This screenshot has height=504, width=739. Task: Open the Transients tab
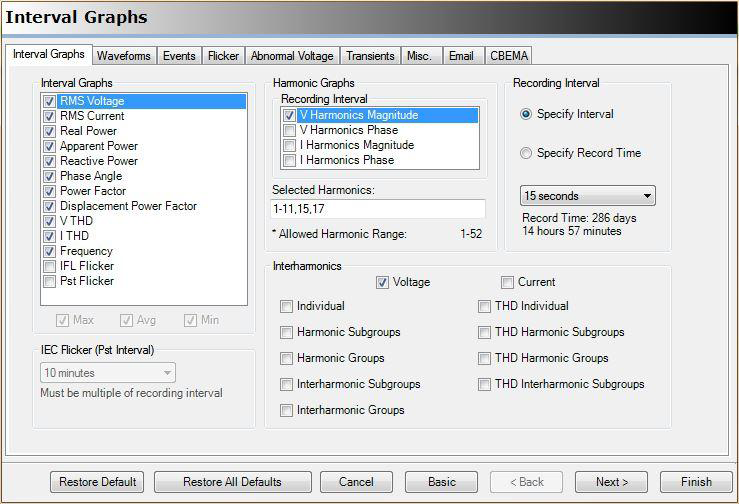[x=370, y=56]
